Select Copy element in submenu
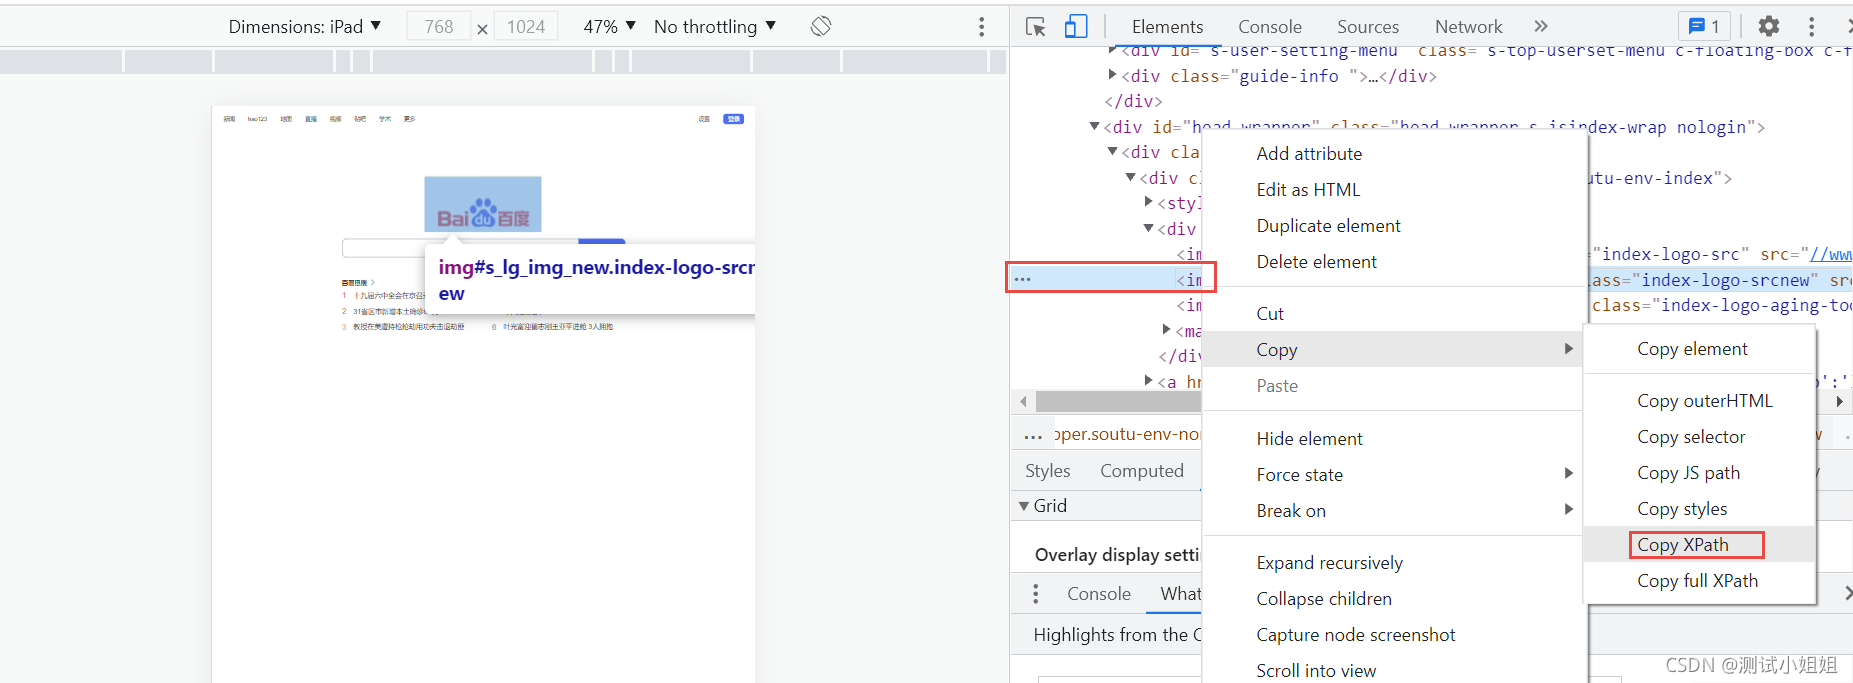This screenshot has width=1853, height=683. point(1700,349)
